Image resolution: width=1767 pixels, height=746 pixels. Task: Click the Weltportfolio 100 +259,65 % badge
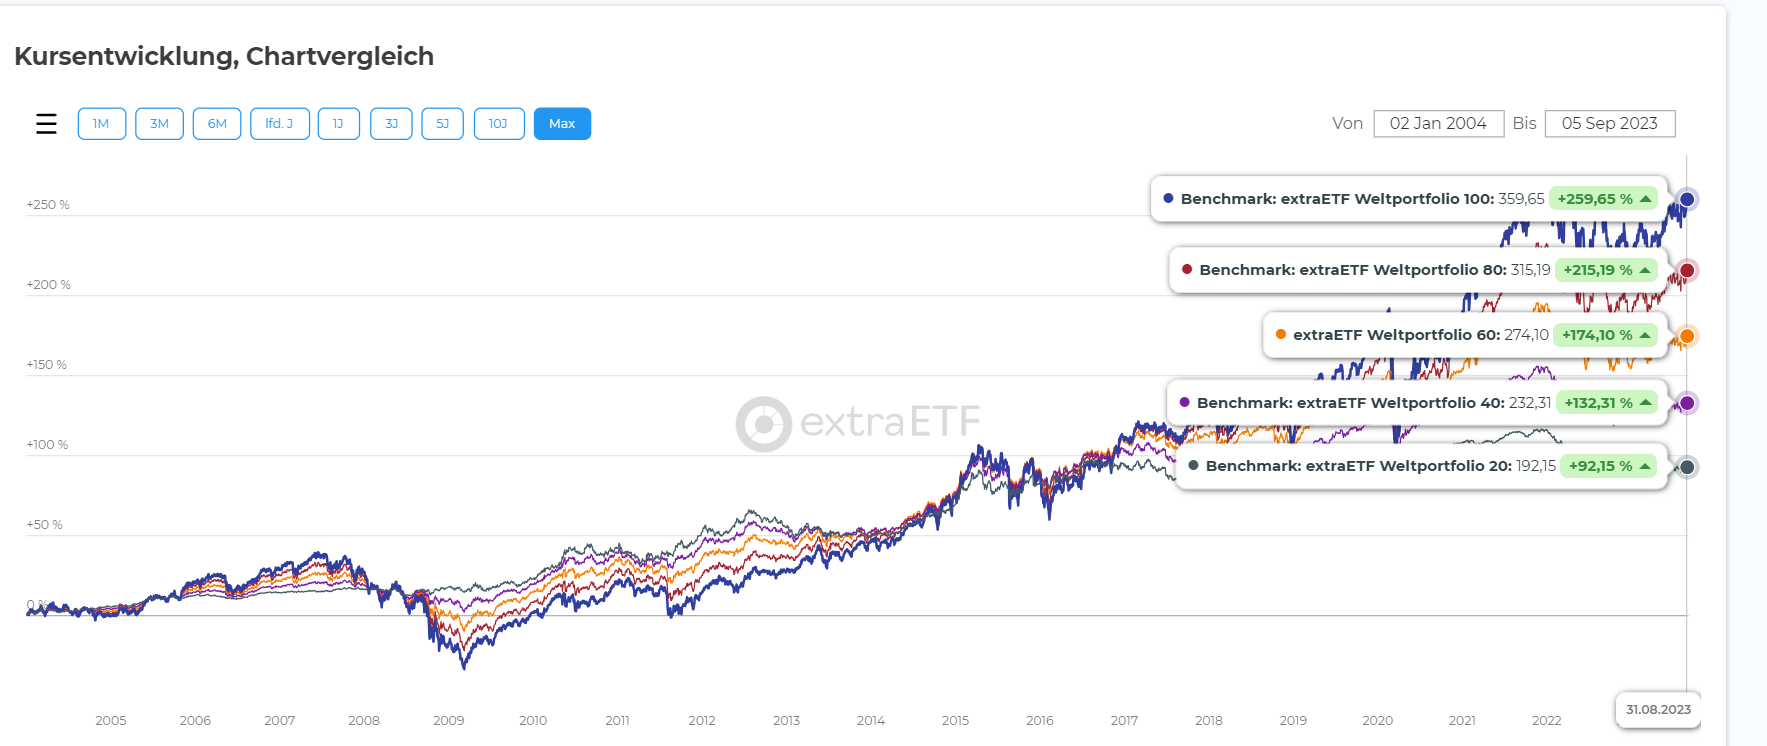click(1603, 199)
